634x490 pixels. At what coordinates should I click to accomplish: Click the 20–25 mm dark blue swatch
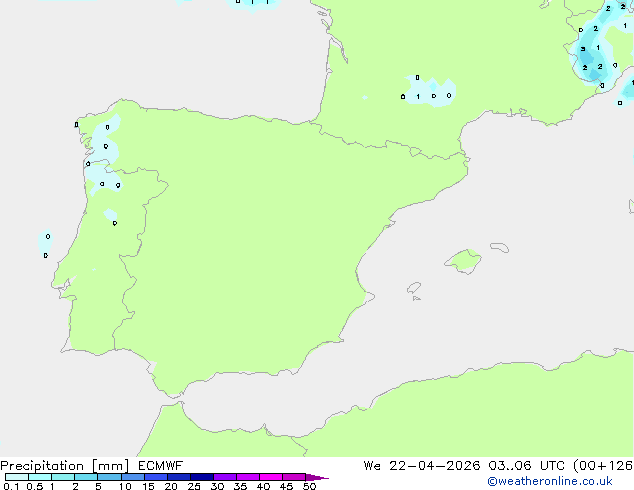(x=179, y=477)
